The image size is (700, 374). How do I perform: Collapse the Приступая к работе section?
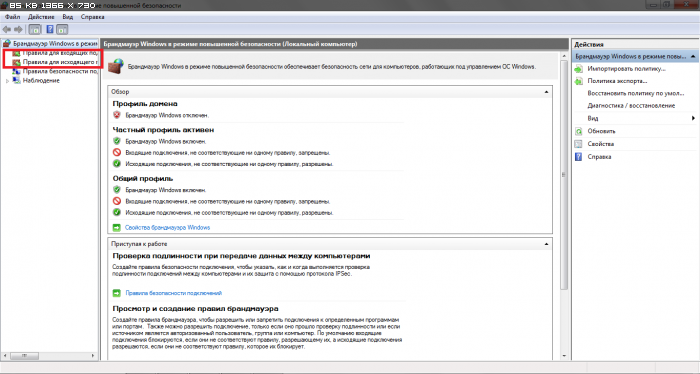(x=546, y=244)
